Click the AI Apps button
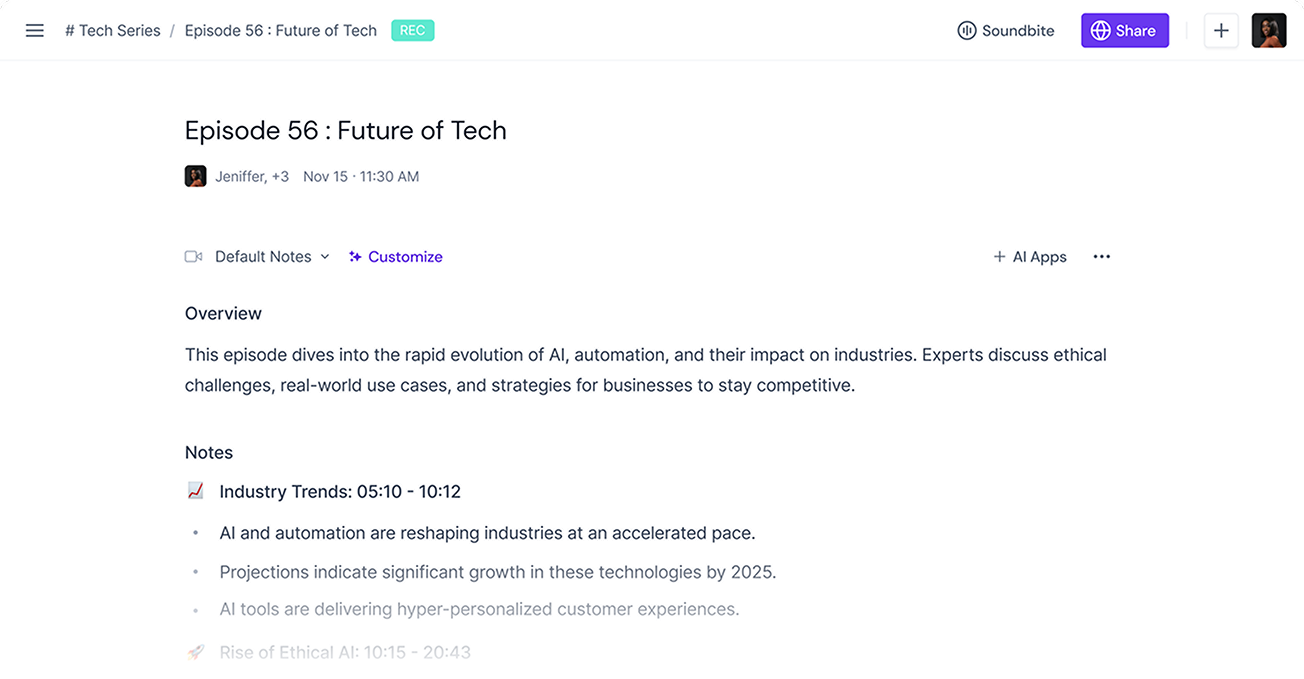This screenshot has height=679, width=1304. (x=1030, y=256)
